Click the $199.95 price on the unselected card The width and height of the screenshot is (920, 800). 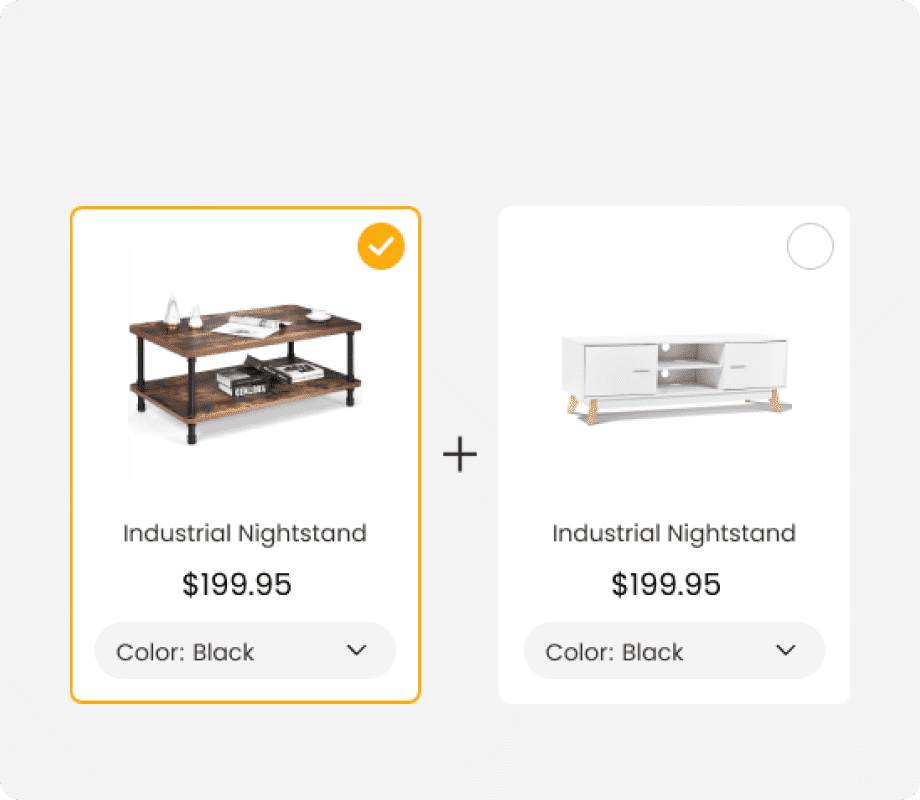666,584
